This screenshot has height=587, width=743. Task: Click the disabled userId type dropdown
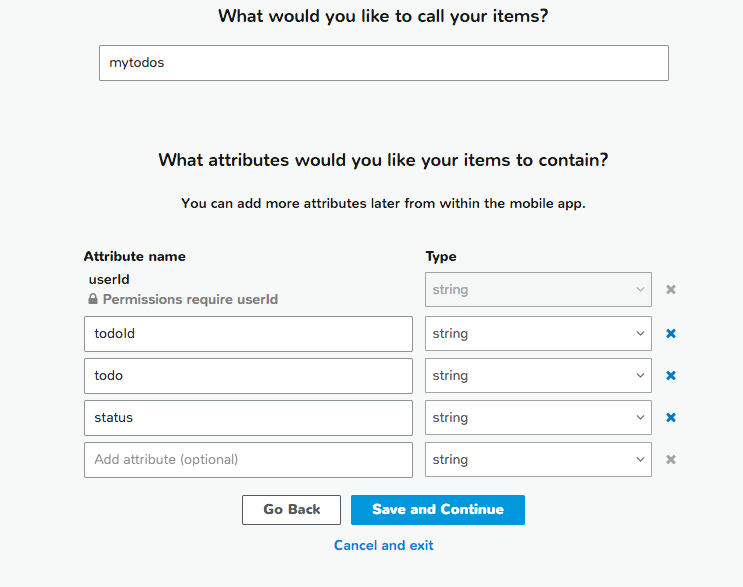[x=538, y=290]
